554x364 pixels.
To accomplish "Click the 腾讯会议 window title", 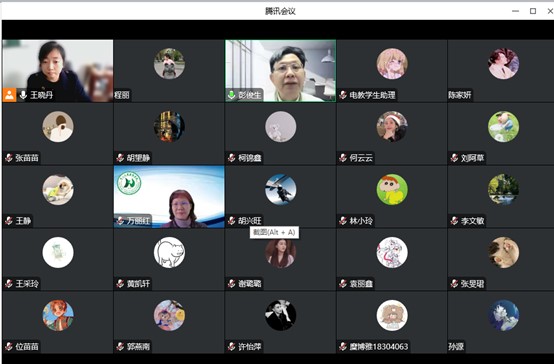I will coord(280,11).
